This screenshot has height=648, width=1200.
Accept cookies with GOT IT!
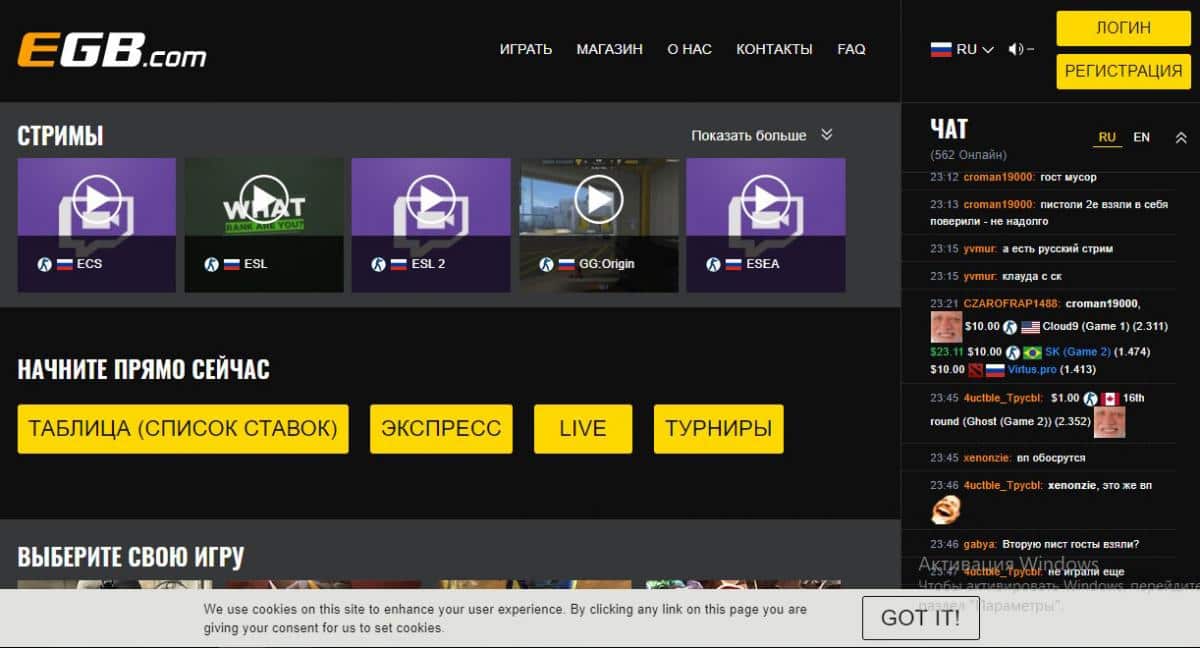pyautogui.click(x=920, y=618)
